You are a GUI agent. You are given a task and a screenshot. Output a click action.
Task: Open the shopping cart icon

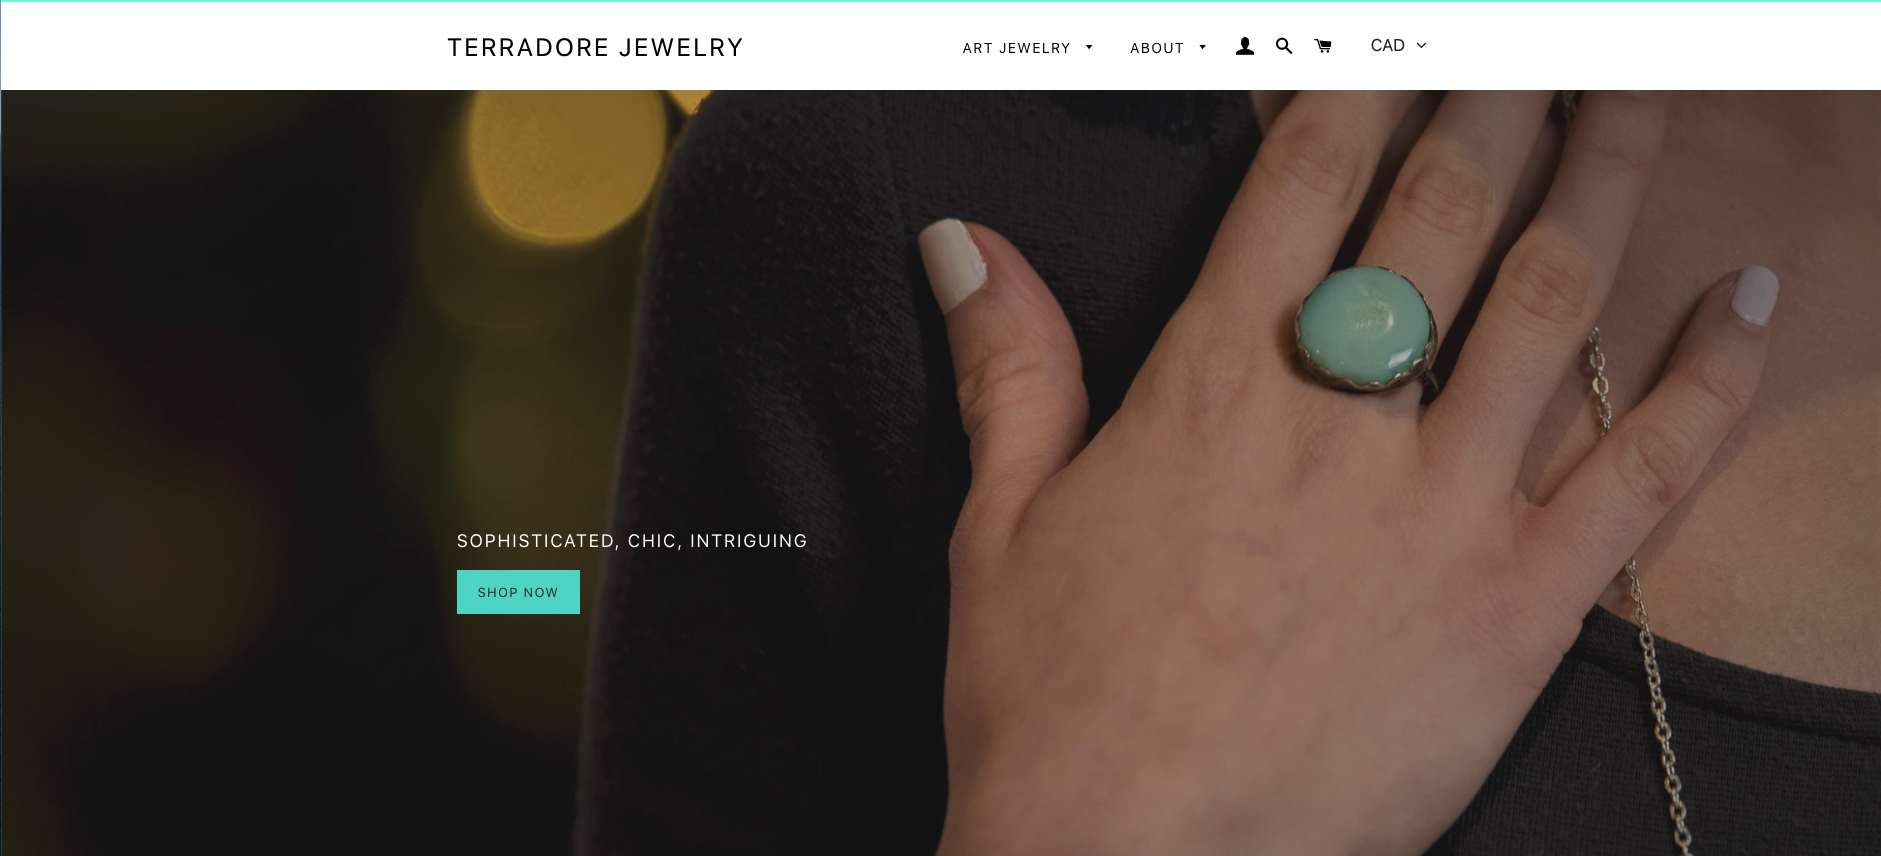click(1323, 46)
